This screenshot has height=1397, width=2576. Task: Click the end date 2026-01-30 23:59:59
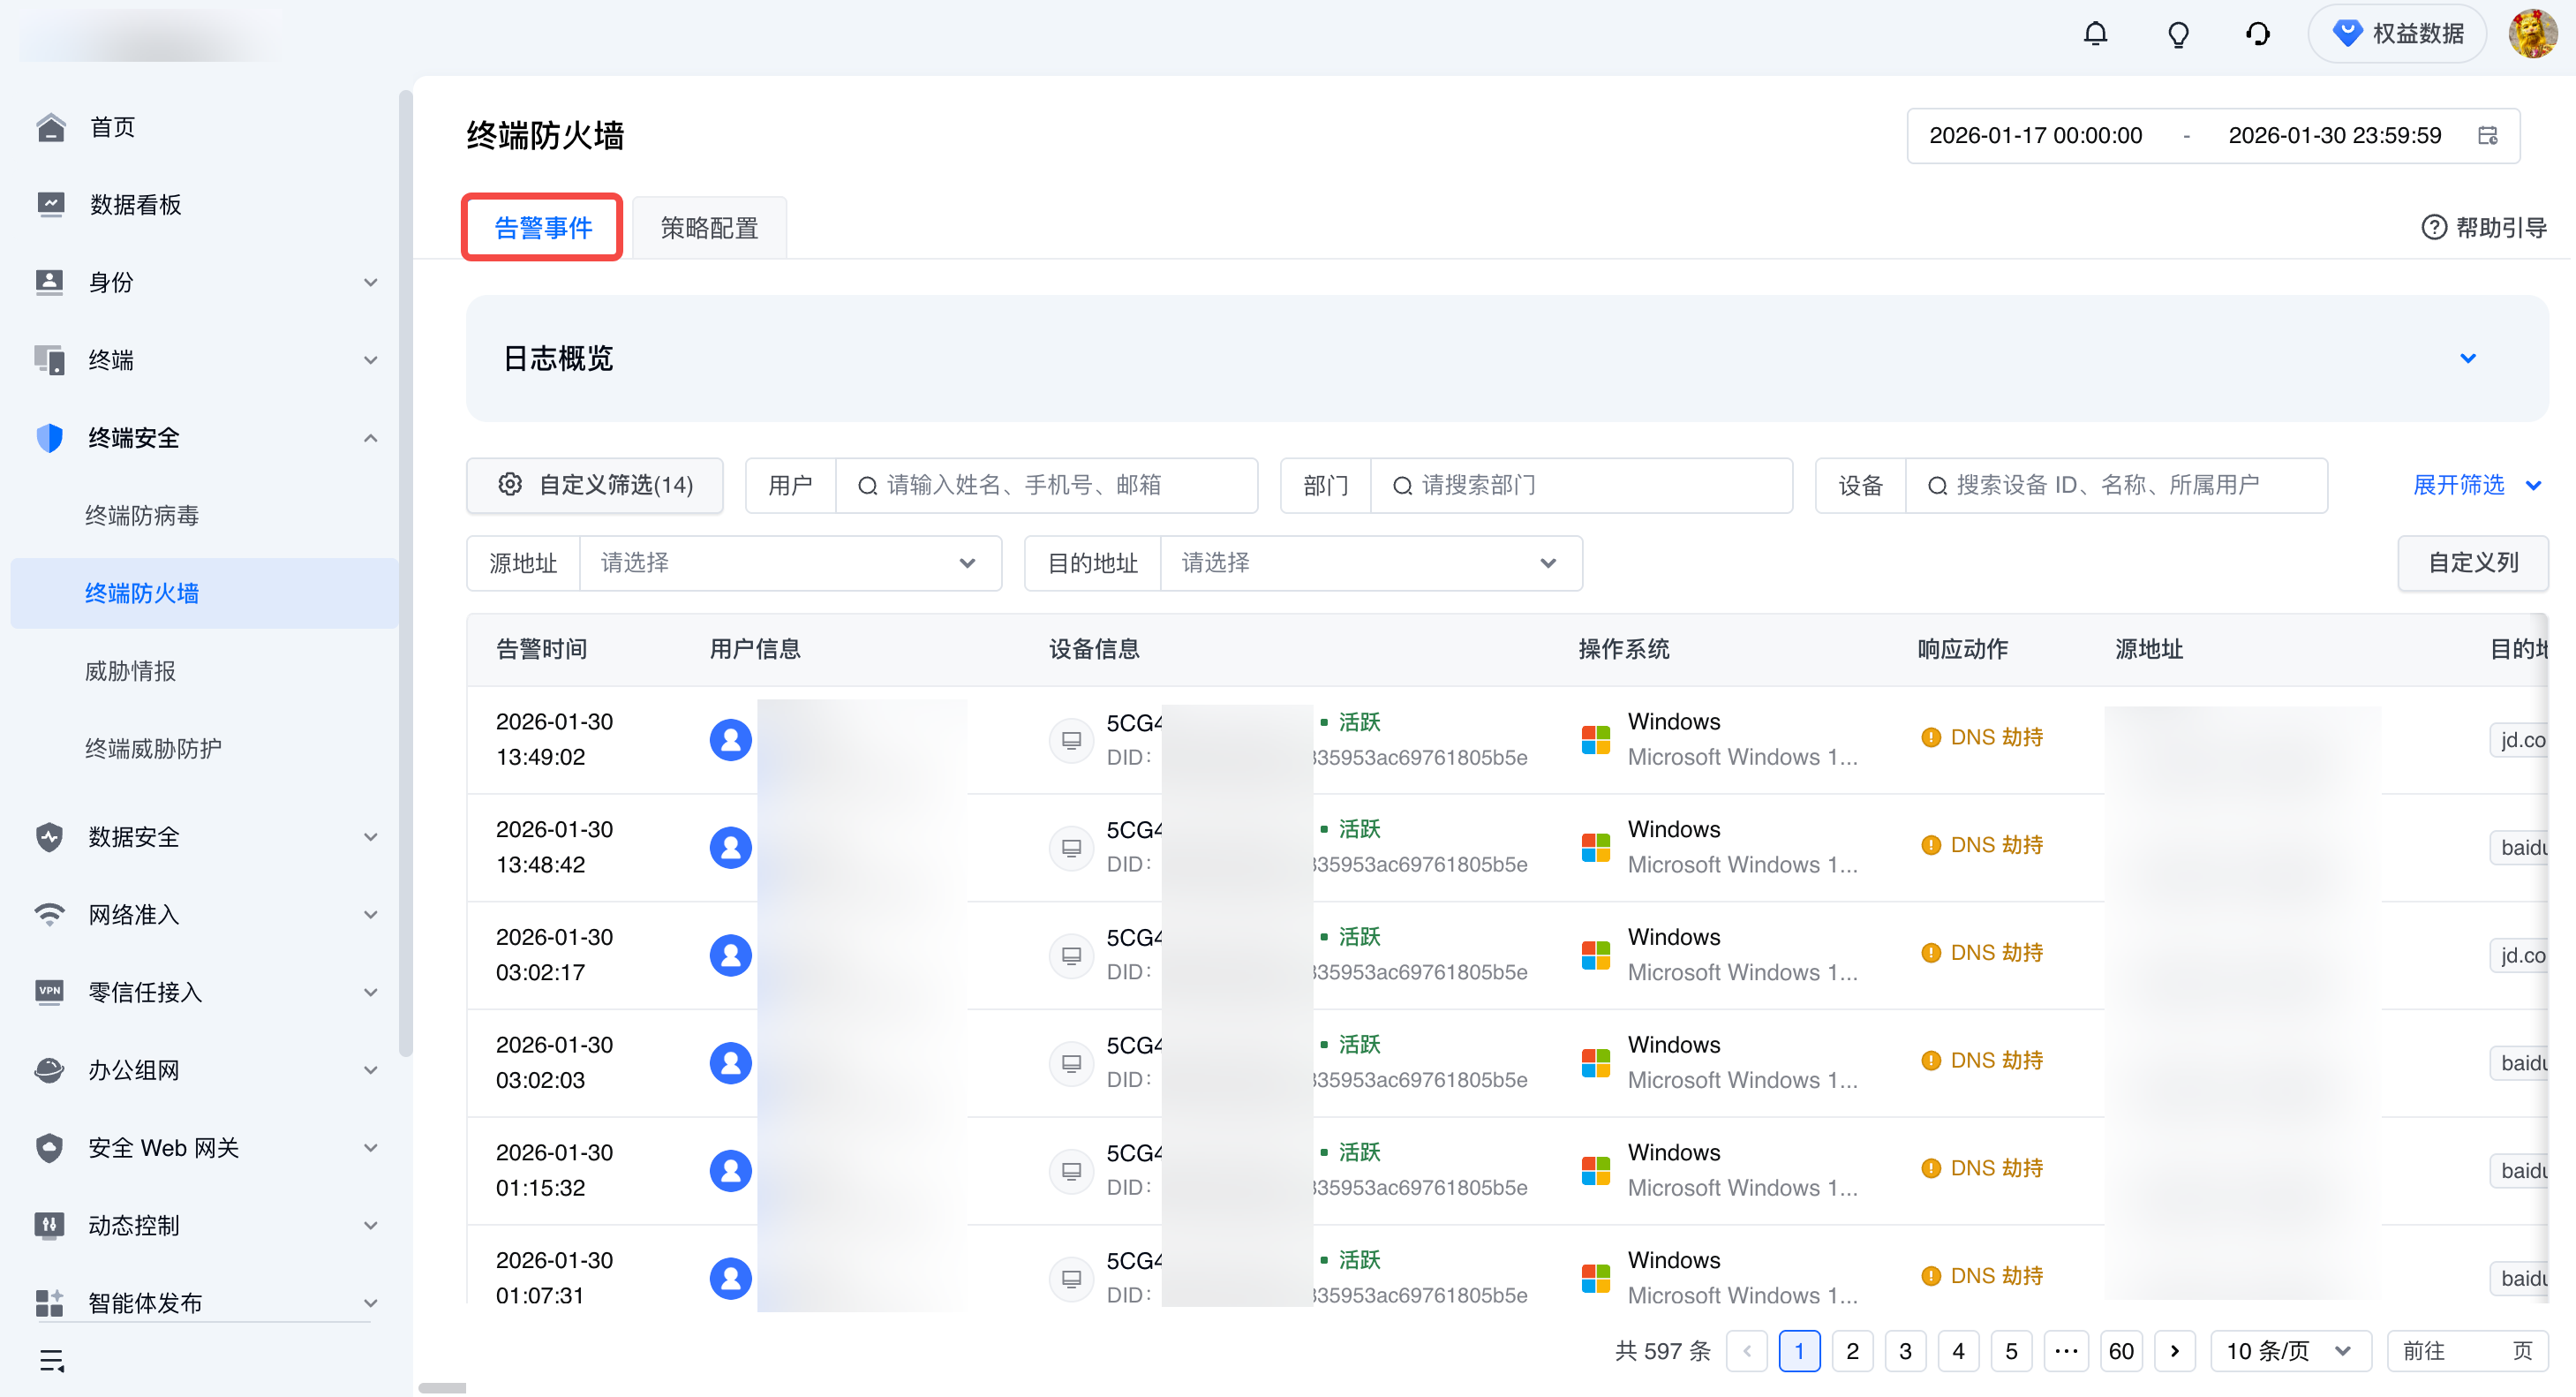coord(2334,135)
